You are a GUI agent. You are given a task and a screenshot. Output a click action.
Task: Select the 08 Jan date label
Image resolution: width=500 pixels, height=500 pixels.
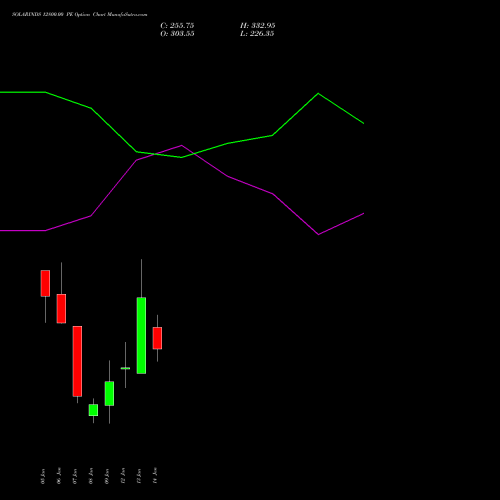pos(91,476)
